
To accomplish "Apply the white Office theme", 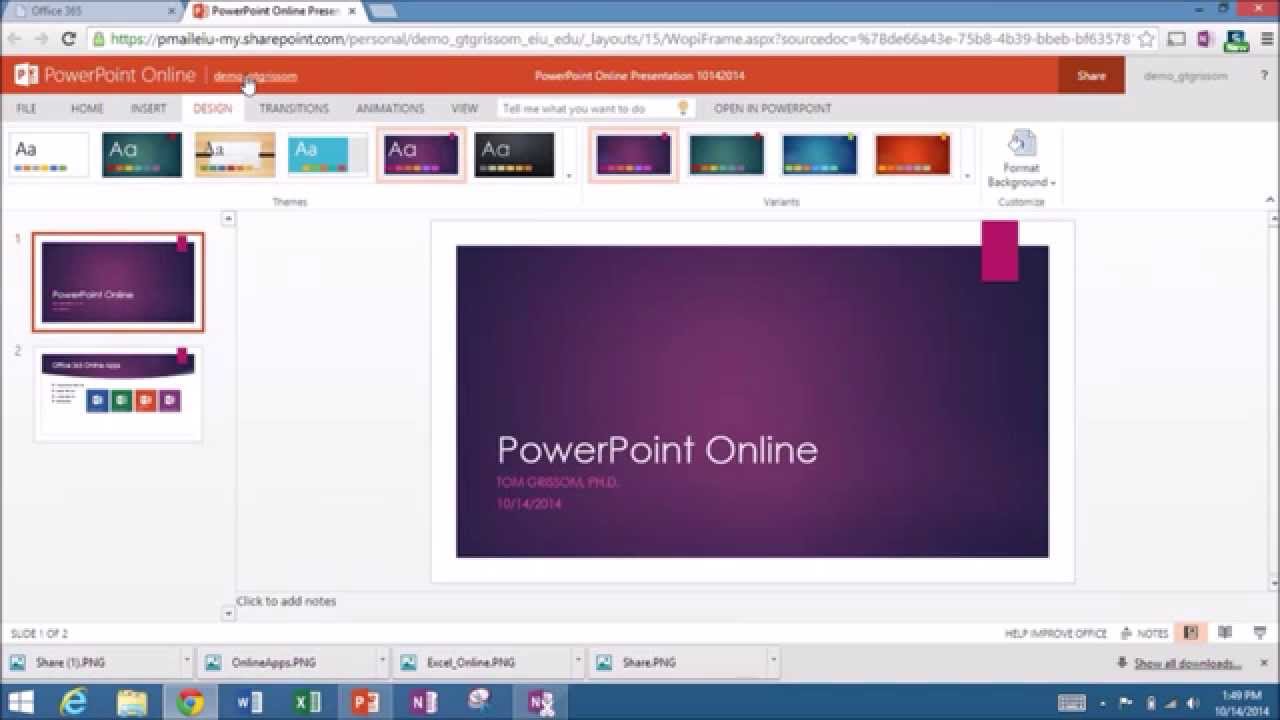I will click(49, 155).
